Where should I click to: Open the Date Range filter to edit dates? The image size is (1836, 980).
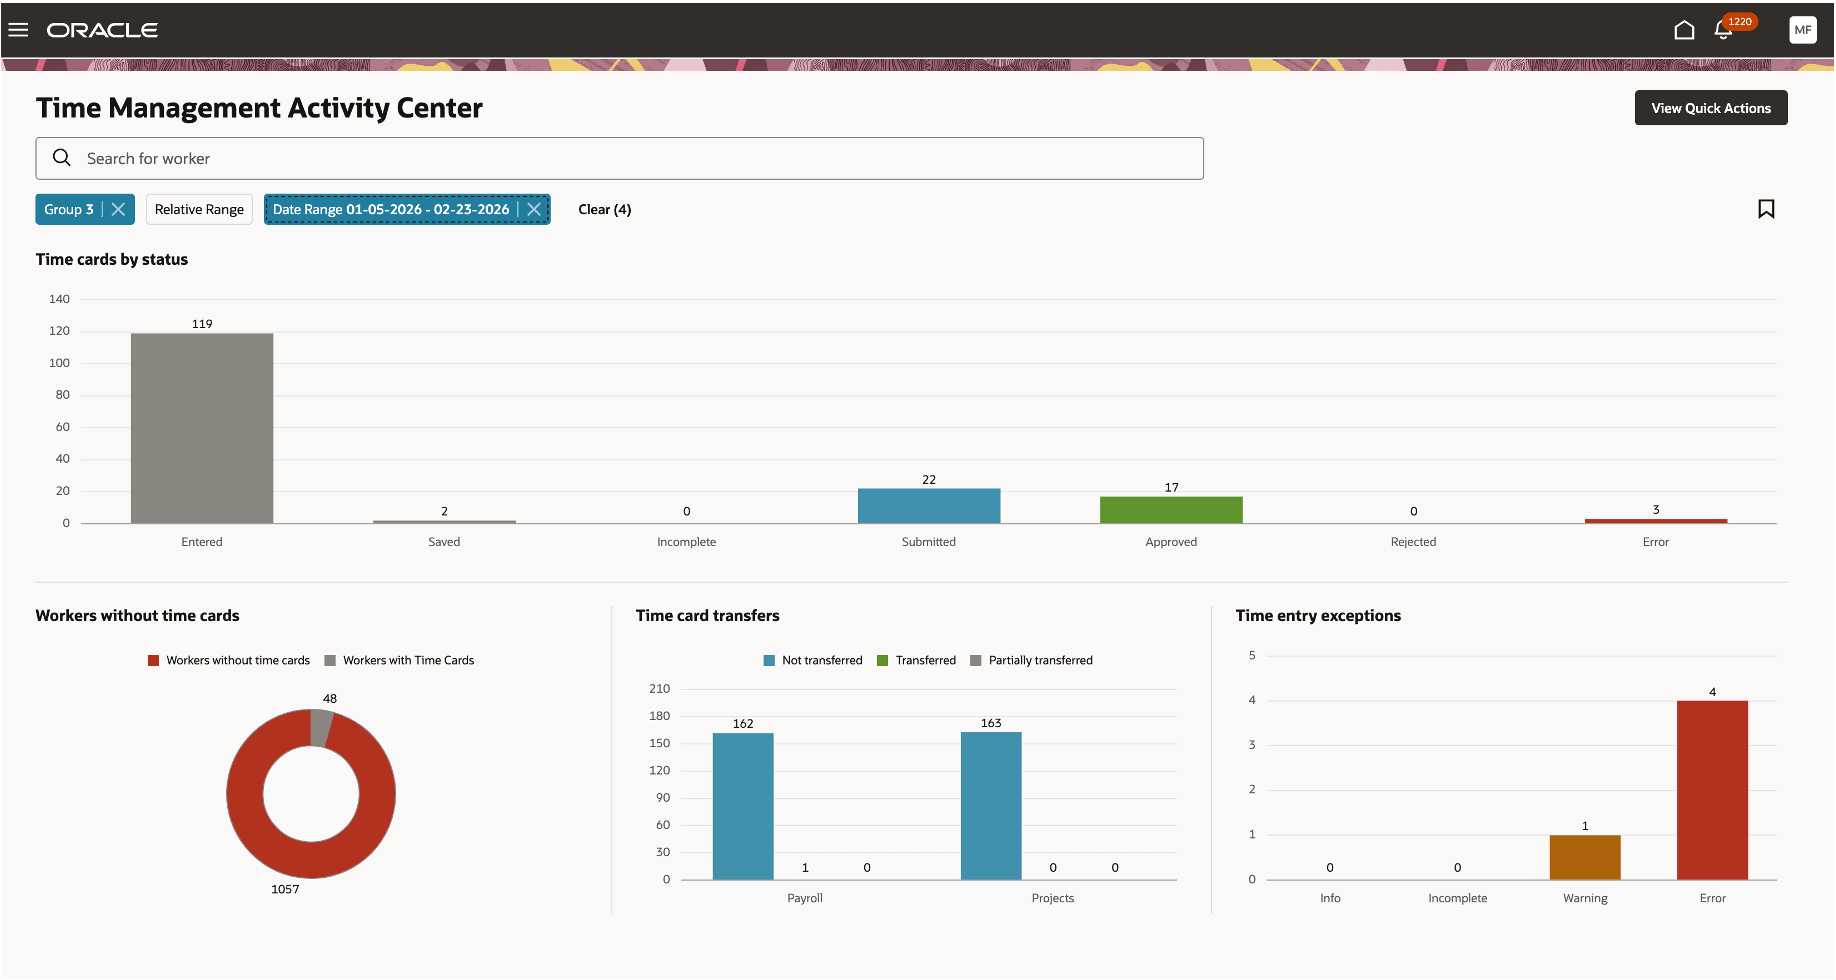(390, 209)
